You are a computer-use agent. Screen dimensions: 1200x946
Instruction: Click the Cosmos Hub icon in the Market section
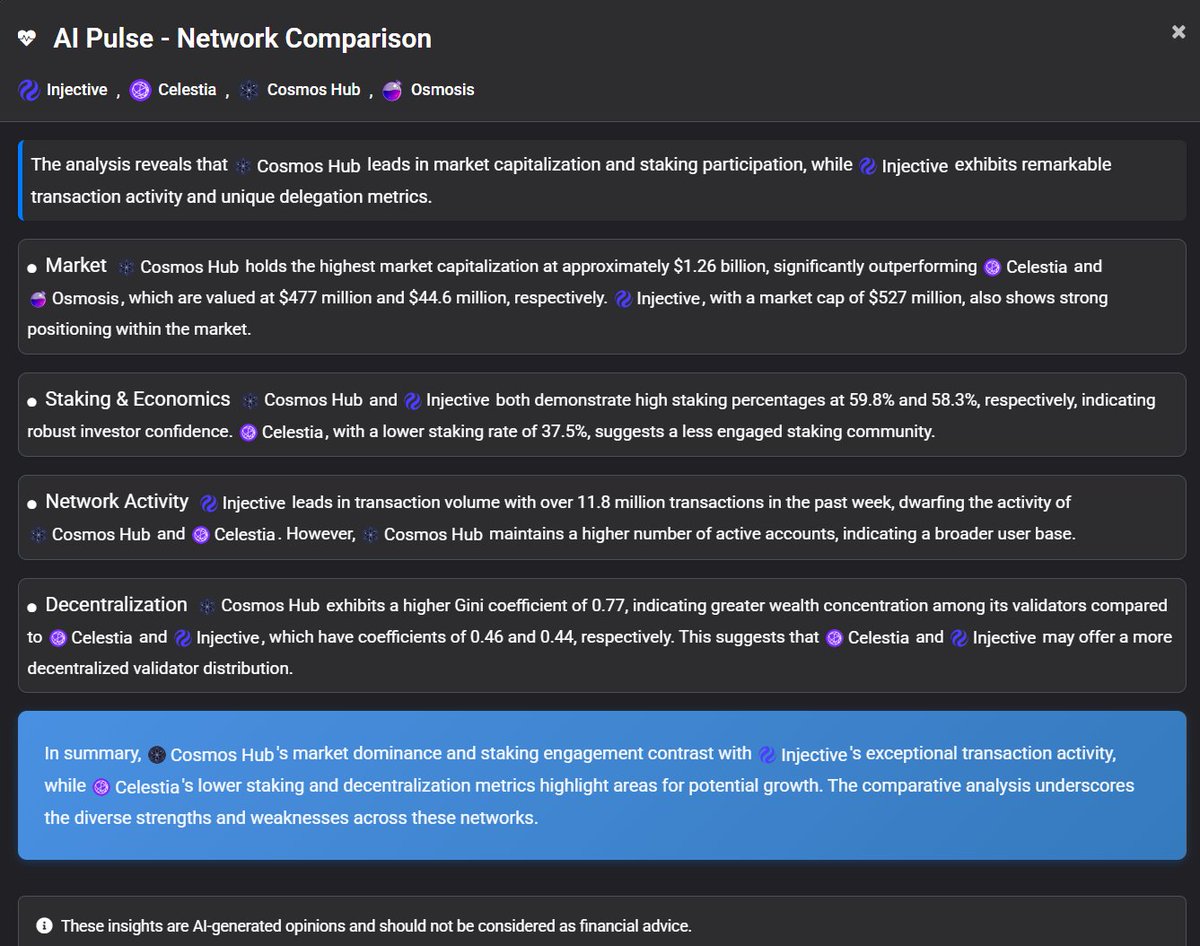point(126,267)
